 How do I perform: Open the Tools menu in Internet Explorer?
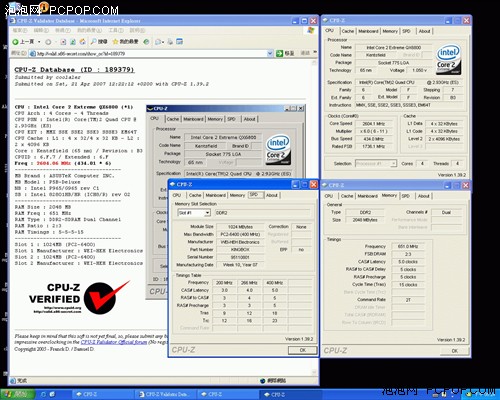(116, 30)
